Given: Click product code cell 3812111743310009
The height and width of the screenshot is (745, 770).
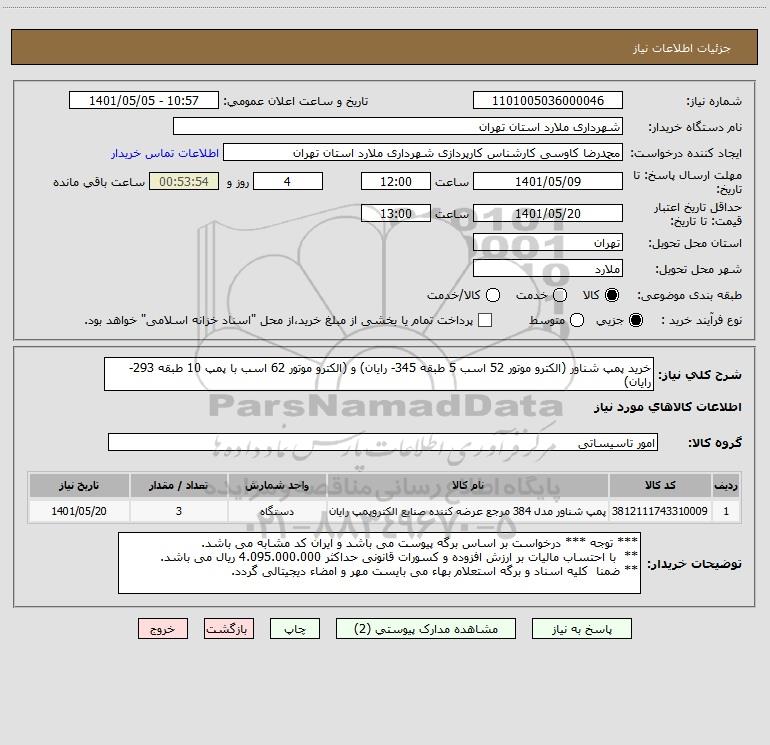Looking at the screenshot, I should click(x=660, y=511).
